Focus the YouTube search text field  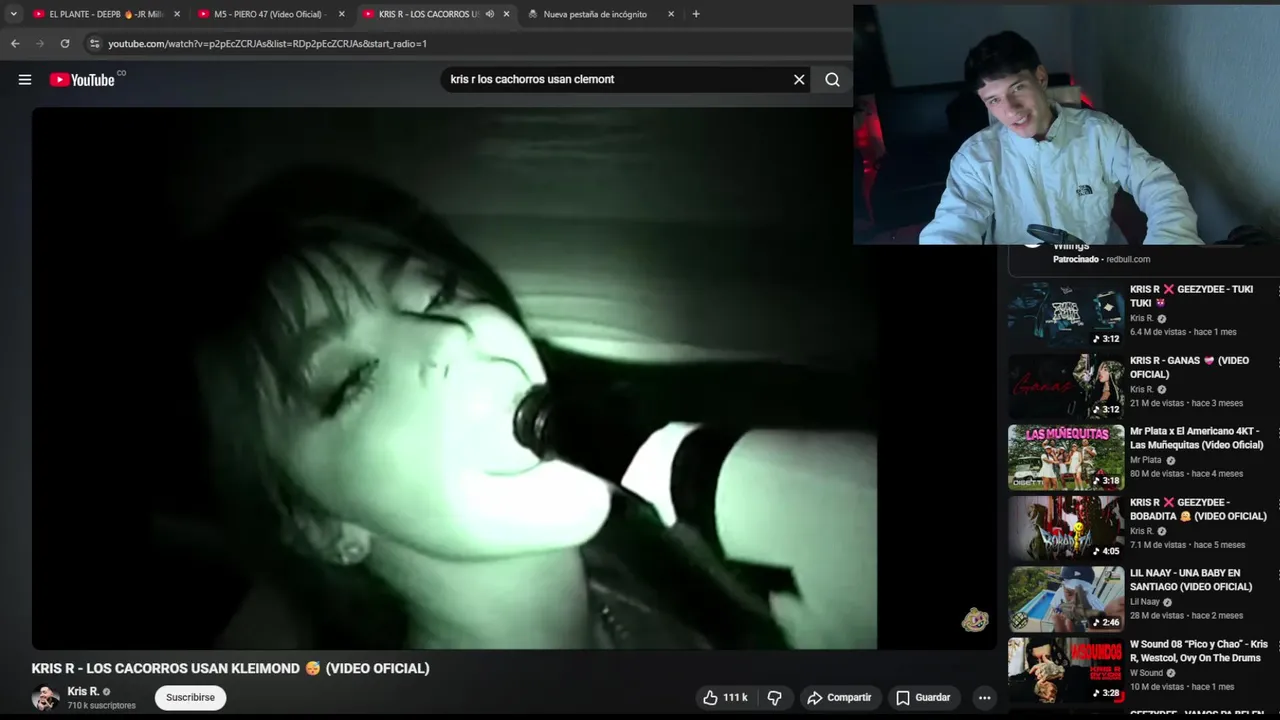pyautogui.click(x=615, y=80)
